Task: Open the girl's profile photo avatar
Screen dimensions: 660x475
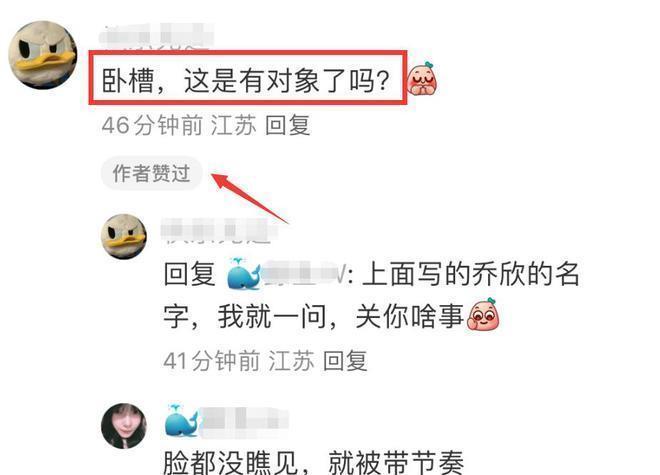Action: pyautogui.click(x=124, y=425)
